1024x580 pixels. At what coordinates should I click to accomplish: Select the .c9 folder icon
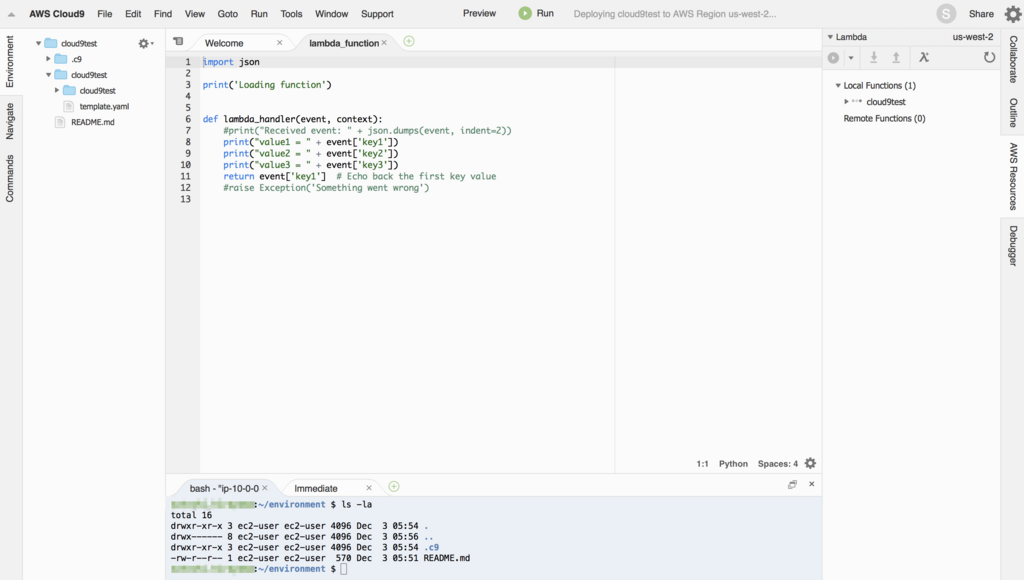61,59
